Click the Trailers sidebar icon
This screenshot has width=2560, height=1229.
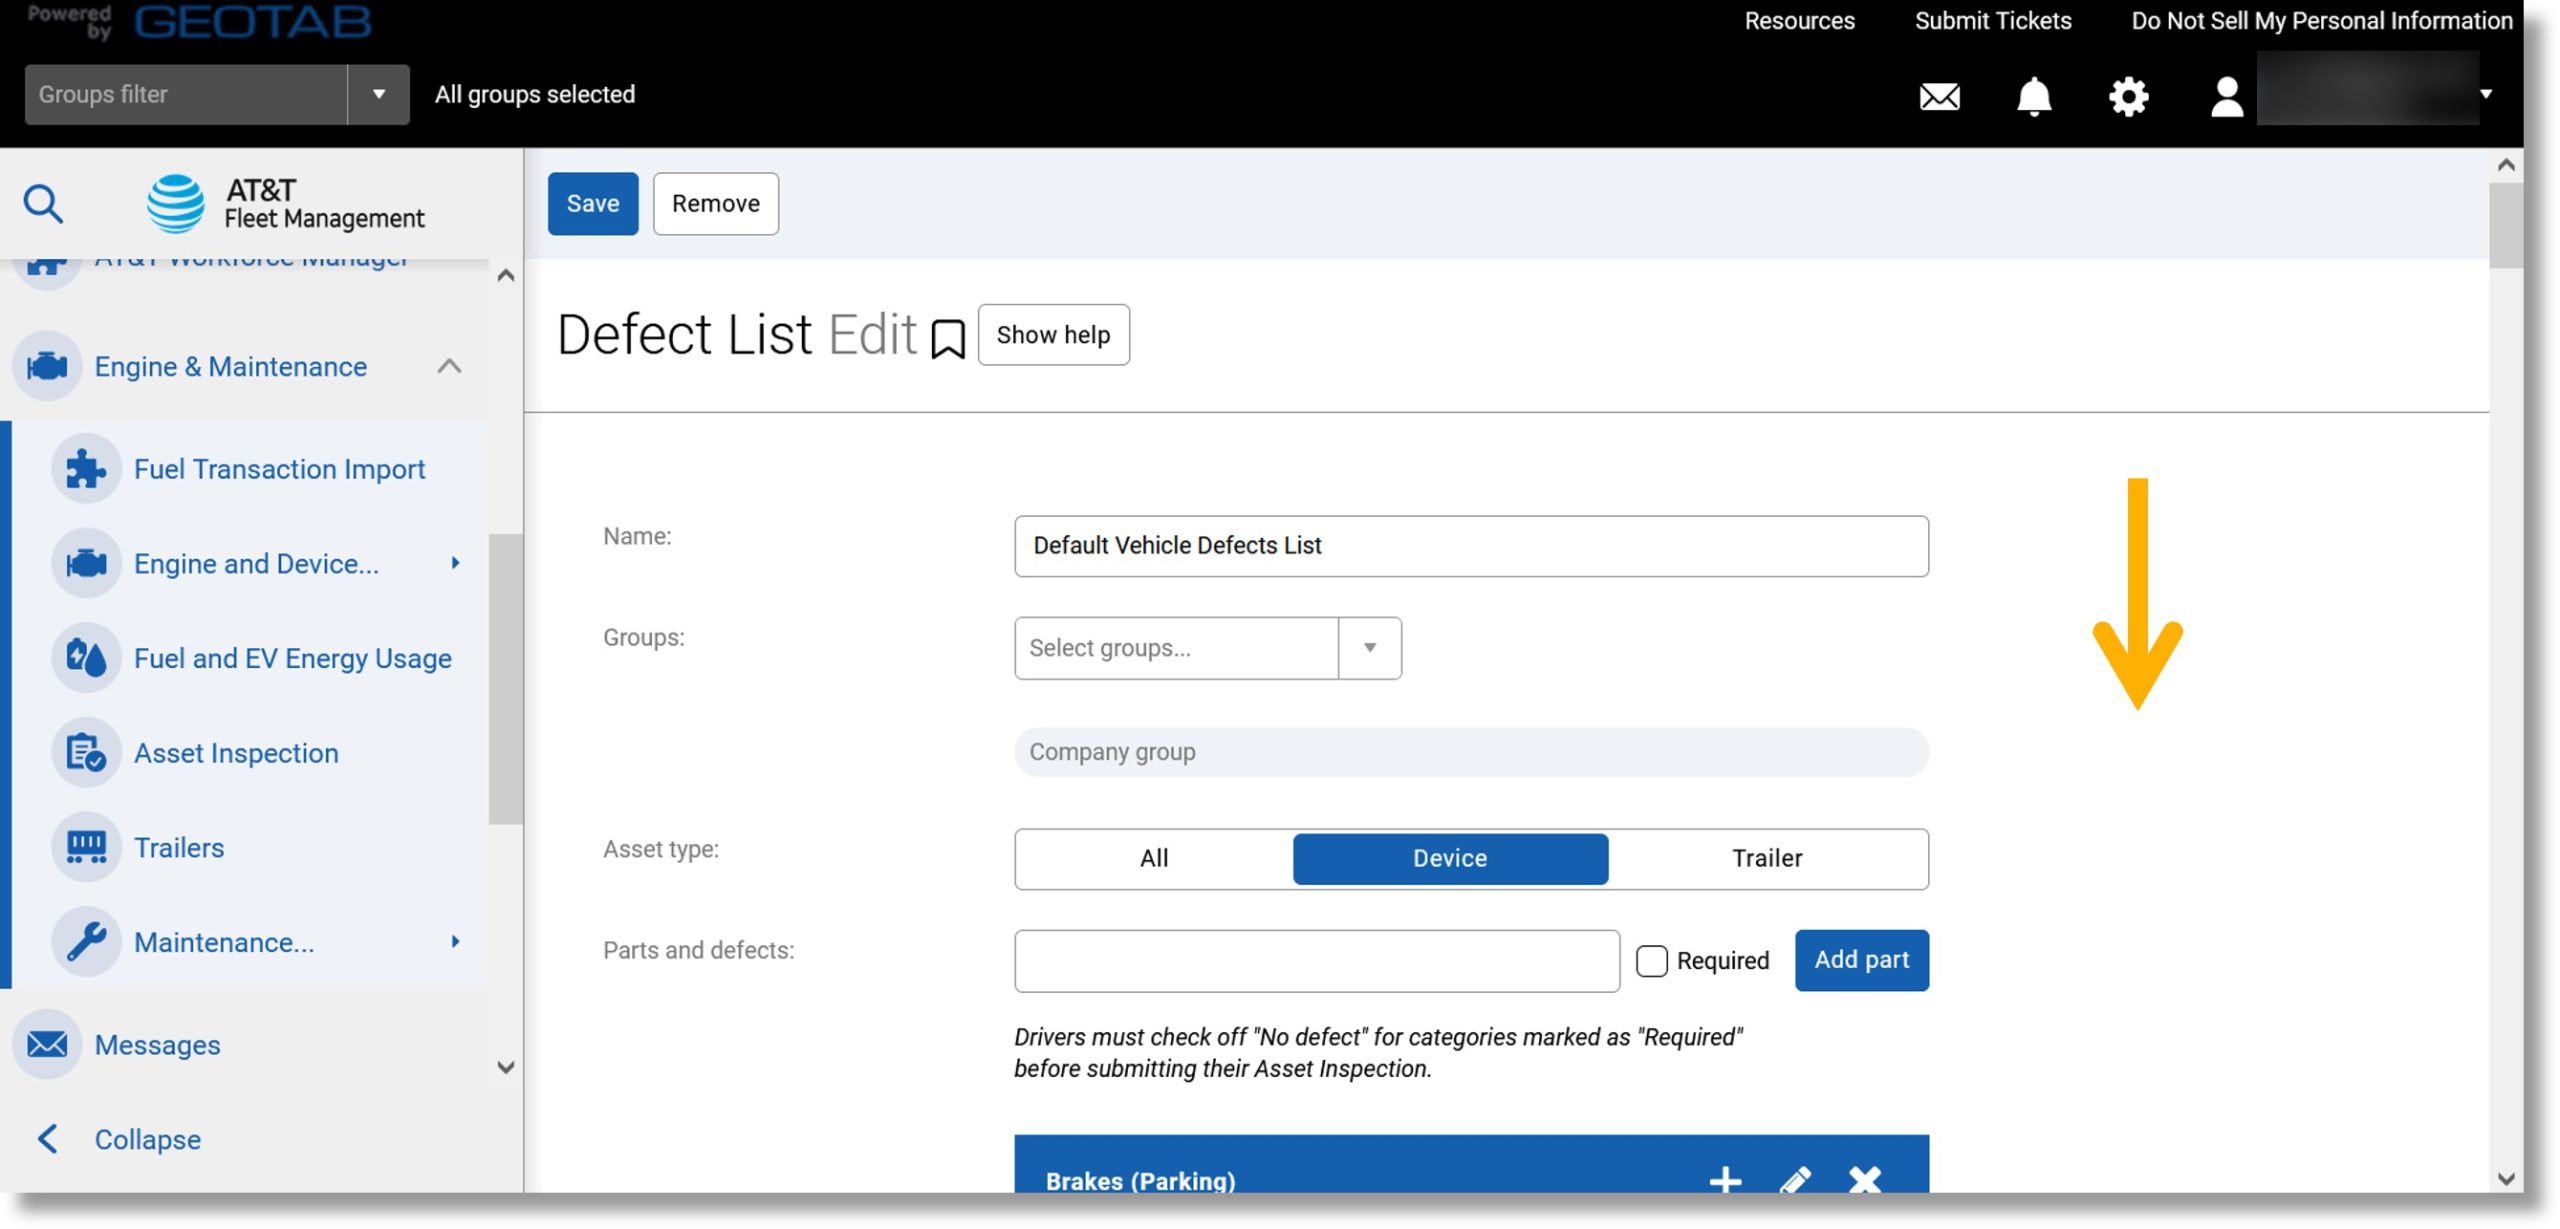tap(87, 849)
